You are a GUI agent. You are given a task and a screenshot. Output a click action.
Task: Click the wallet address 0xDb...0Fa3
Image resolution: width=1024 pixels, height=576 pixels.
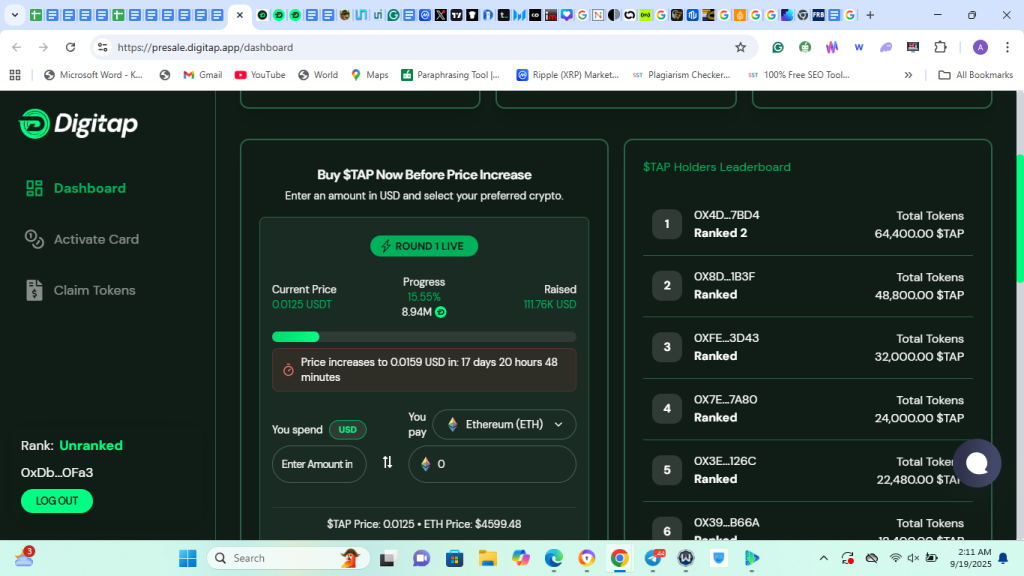coord(57,472)
